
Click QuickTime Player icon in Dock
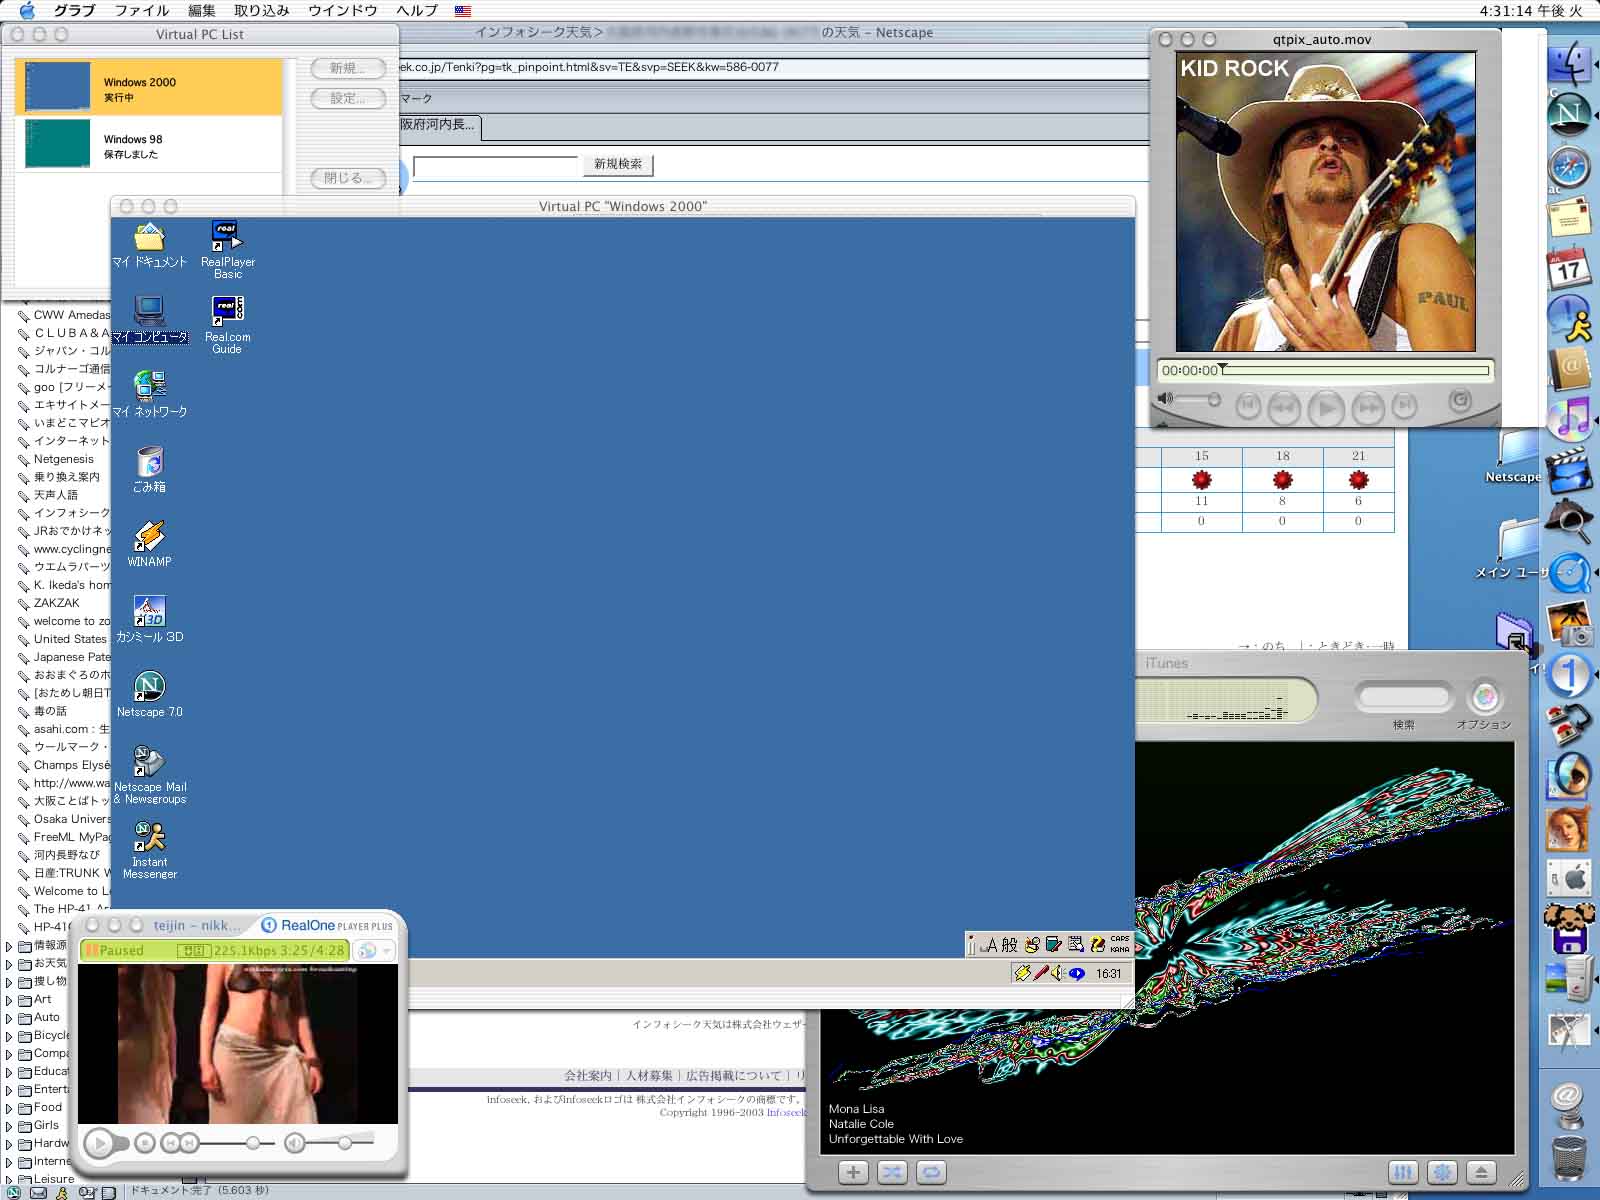pos(1569,573)
